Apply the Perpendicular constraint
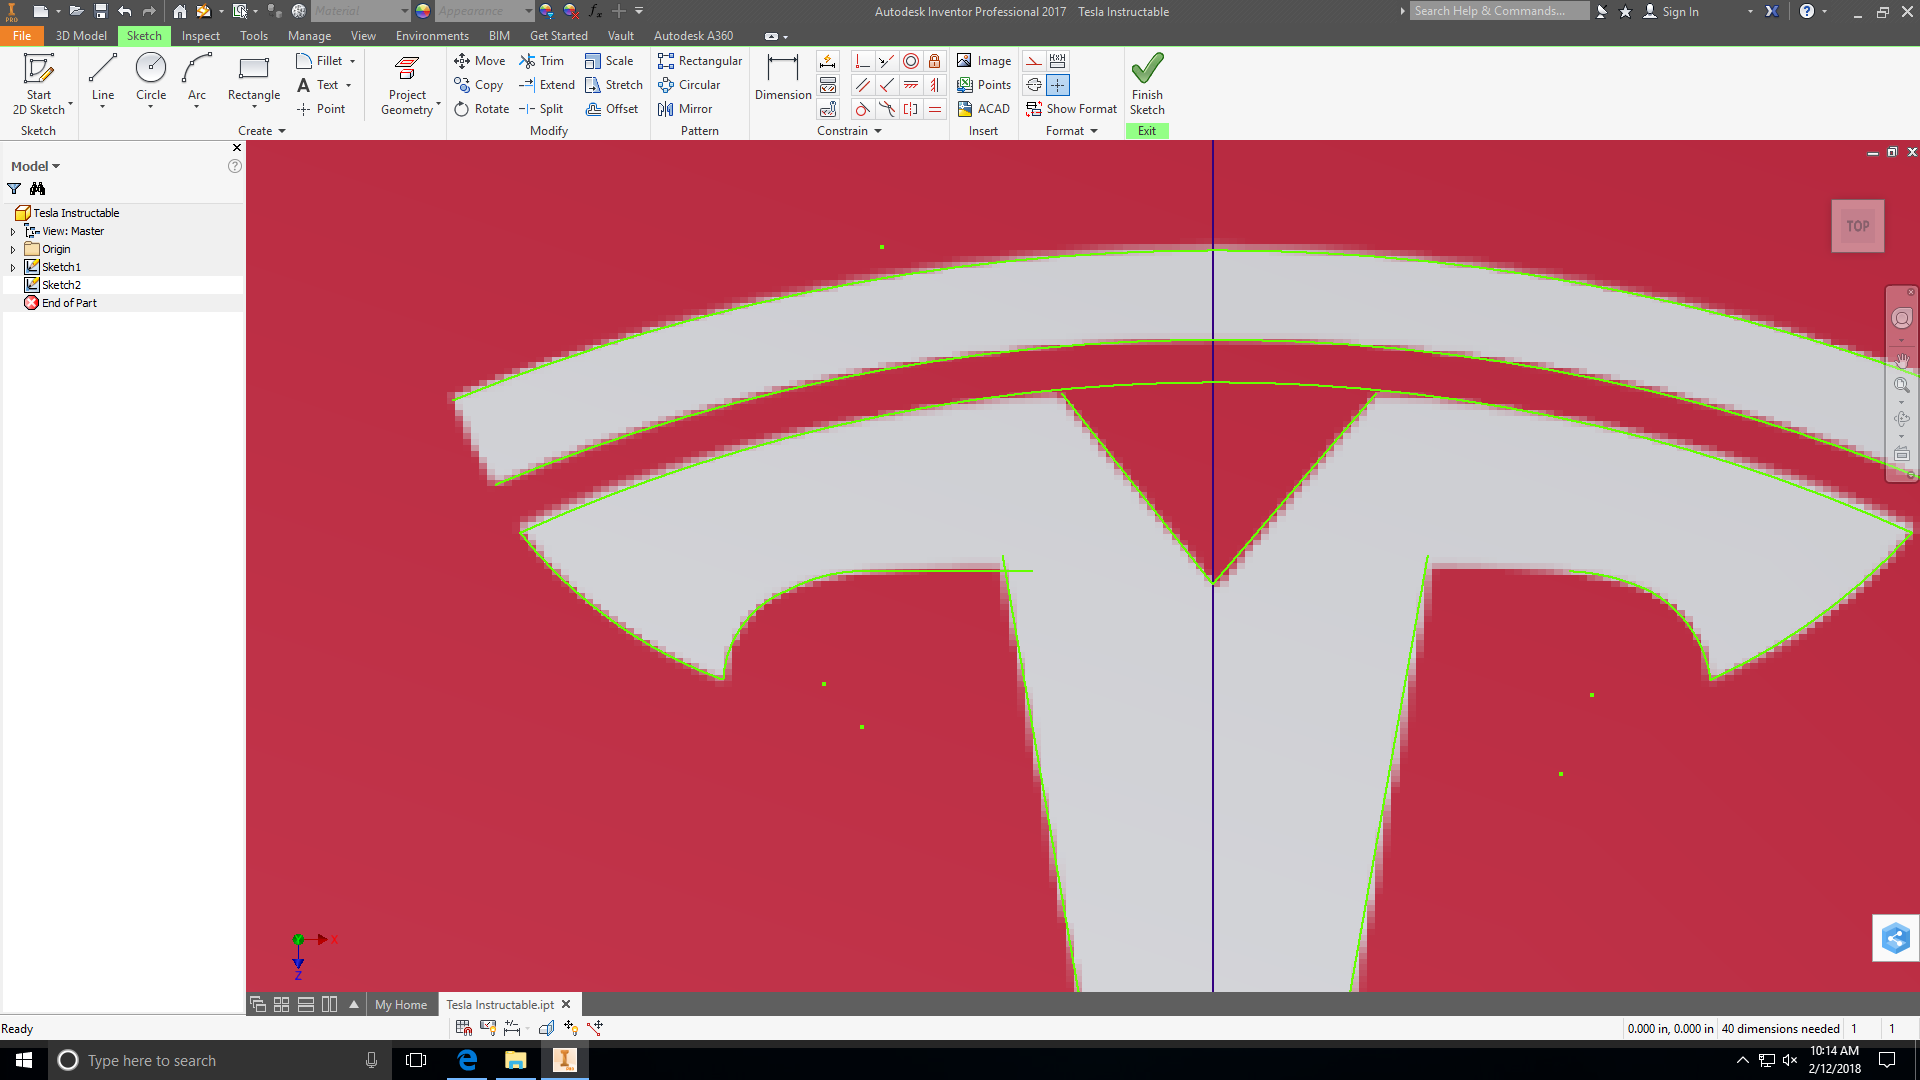Viewport: 1920px width, 1080px height. 887,85
